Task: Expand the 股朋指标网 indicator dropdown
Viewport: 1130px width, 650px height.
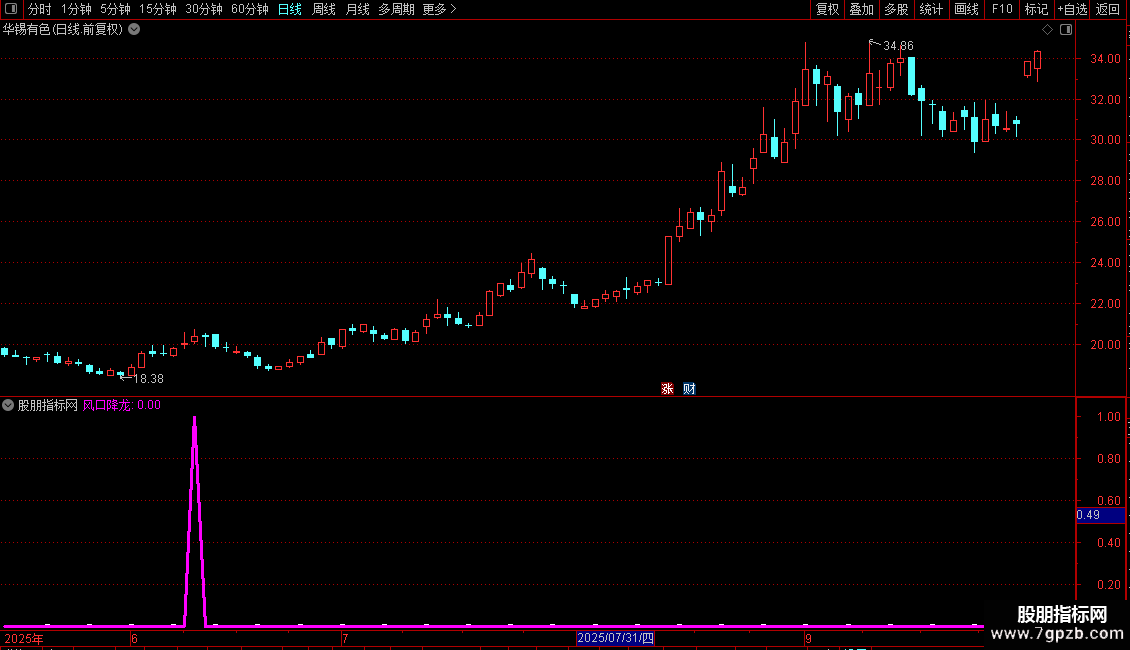Action: coord(8,405)
